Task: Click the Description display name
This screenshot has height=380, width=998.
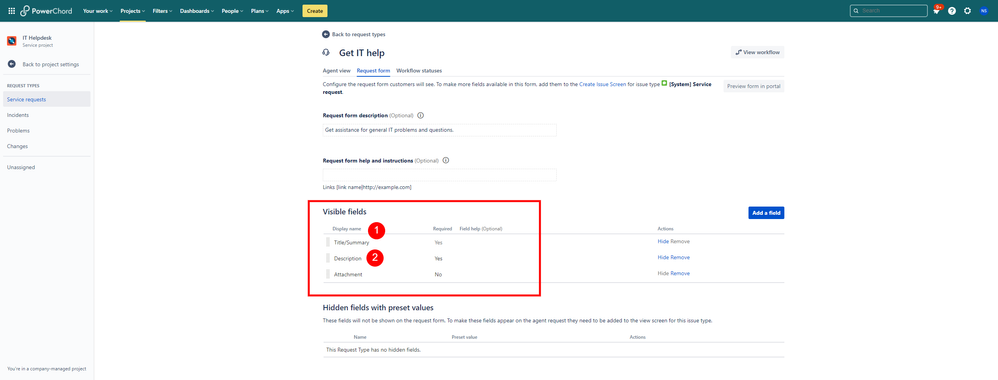Action: coord(348,258)
